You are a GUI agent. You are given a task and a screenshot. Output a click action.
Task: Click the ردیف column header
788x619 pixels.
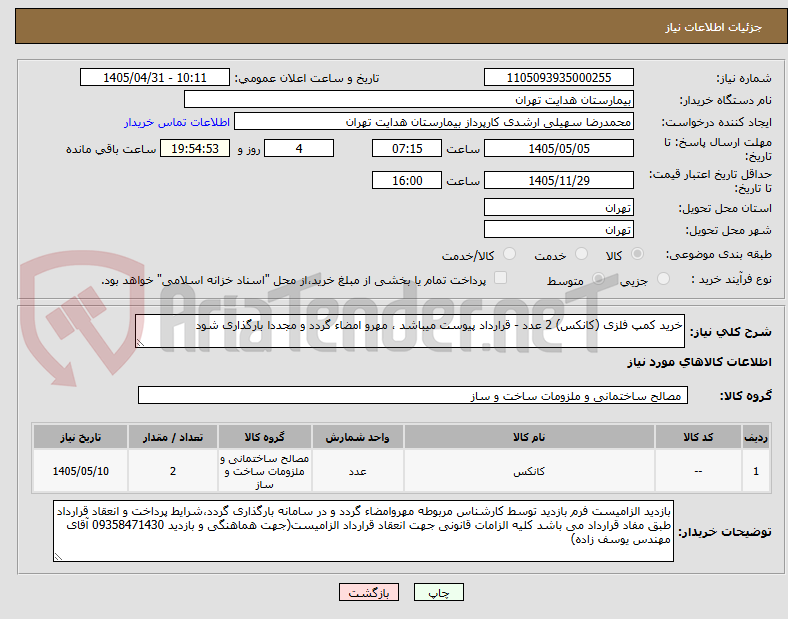pos(756,437)
